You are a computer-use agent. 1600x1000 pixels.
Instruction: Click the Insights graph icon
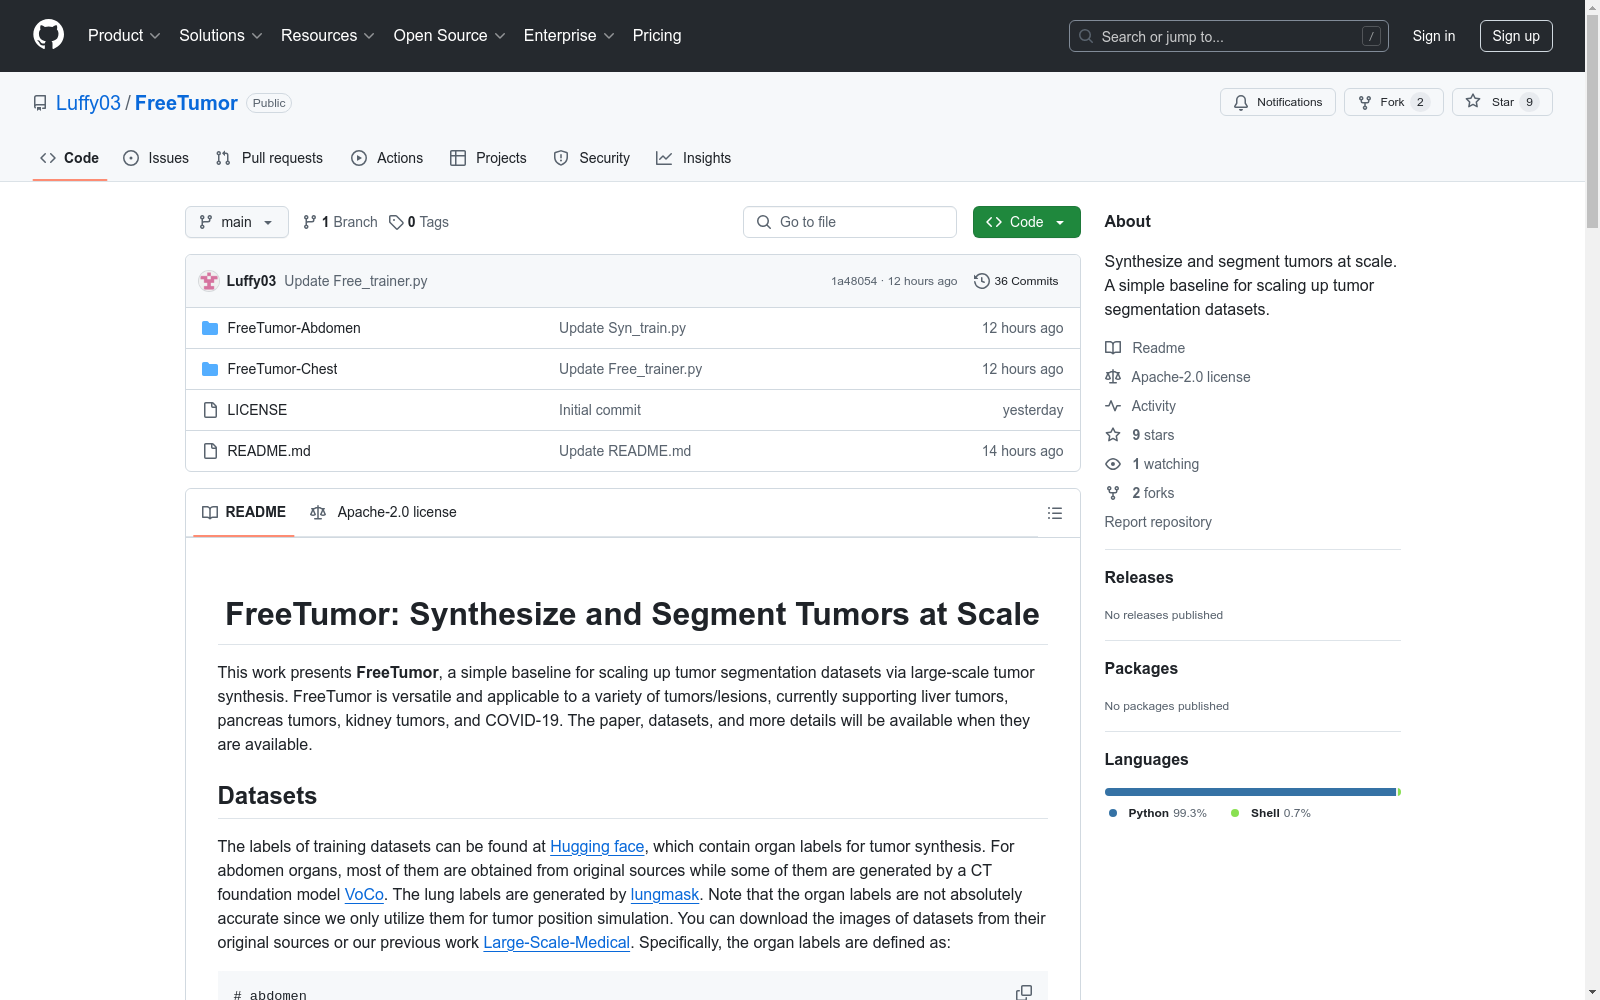(664, 158)
